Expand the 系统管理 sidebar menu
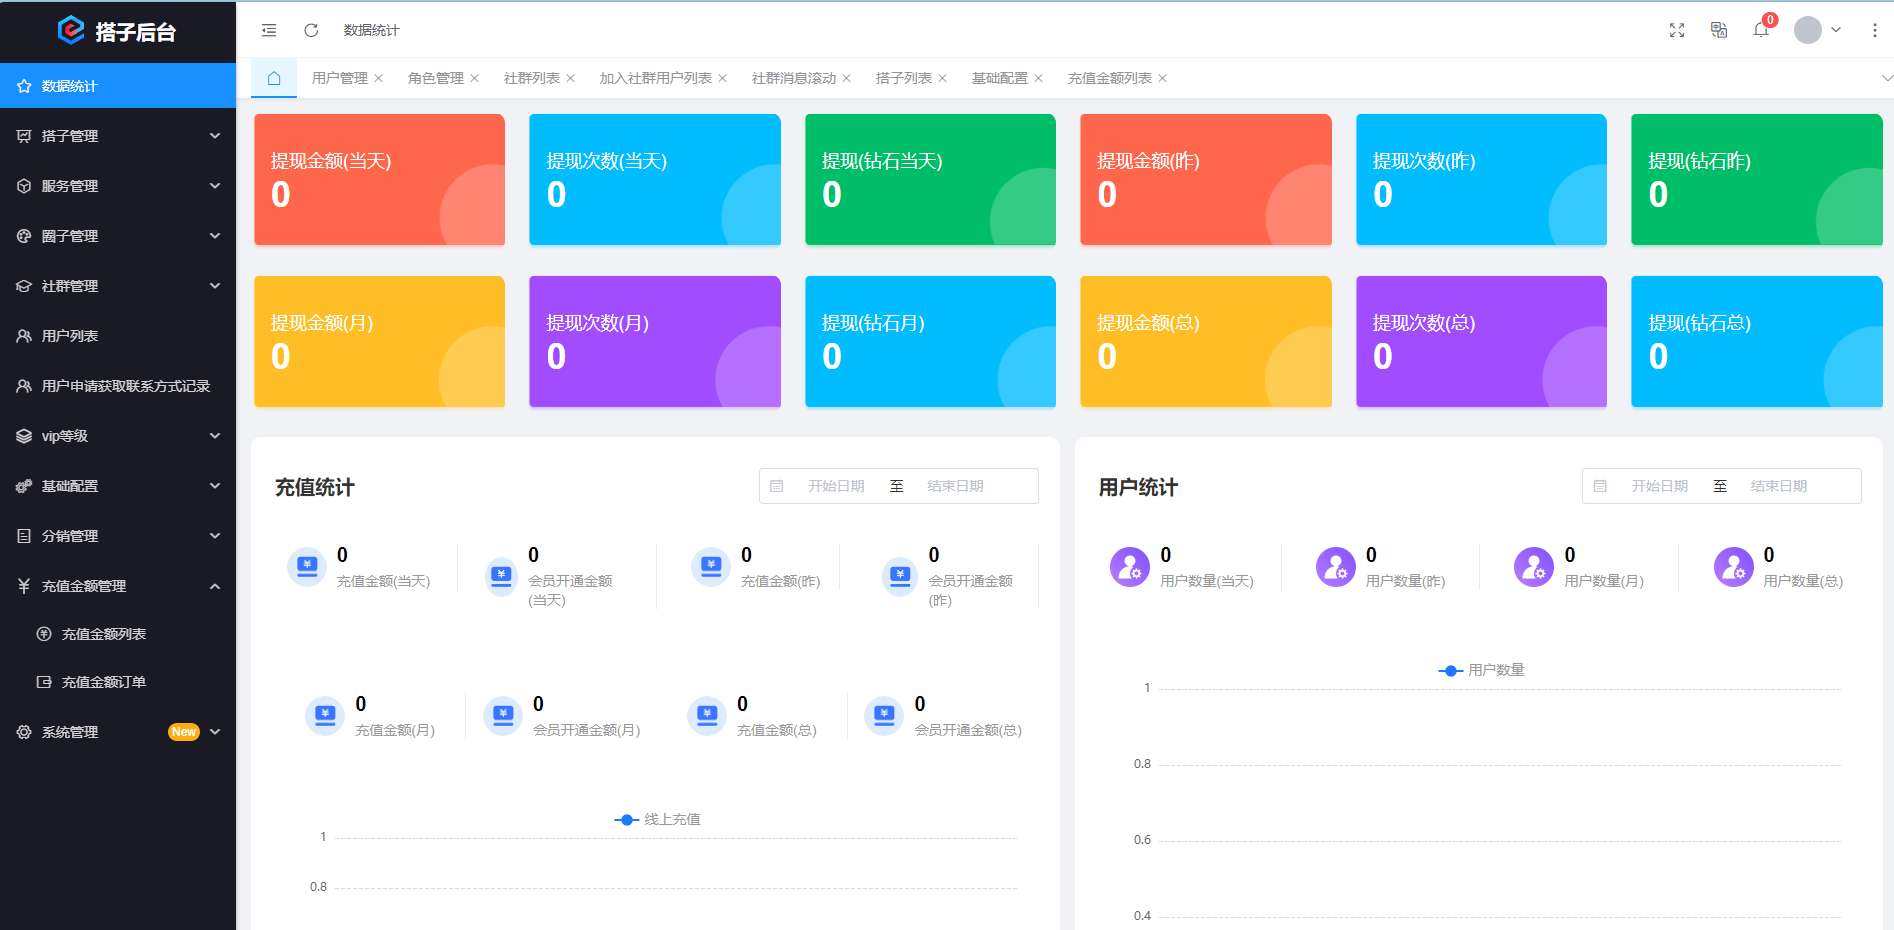The width and height of the screenshot is (1894, 930). click(x=118, y=732)
